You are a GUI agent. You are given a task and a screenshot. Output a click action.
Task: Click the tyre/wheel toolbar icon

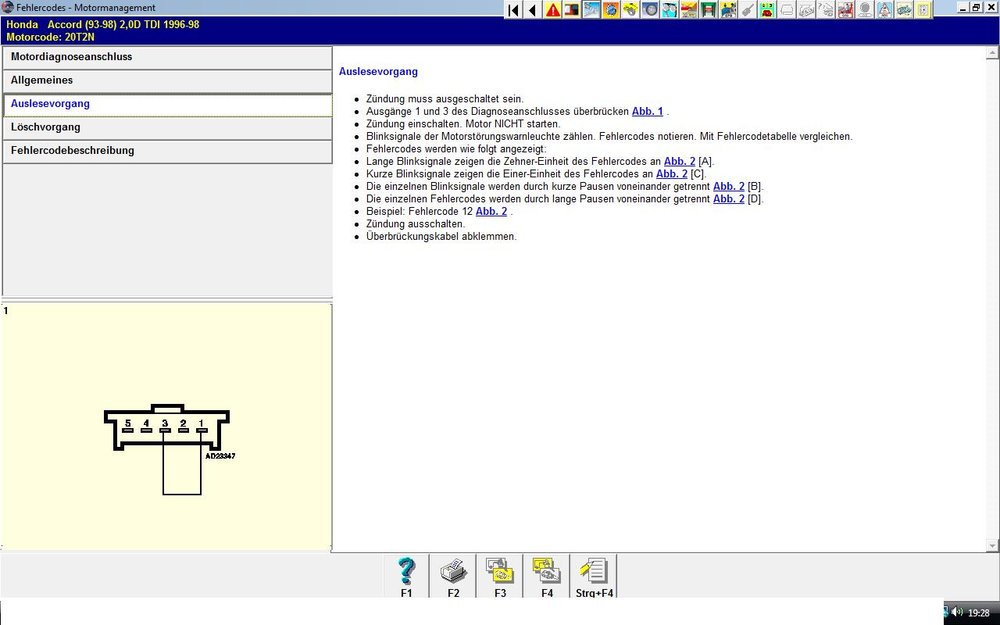point(650,10)
